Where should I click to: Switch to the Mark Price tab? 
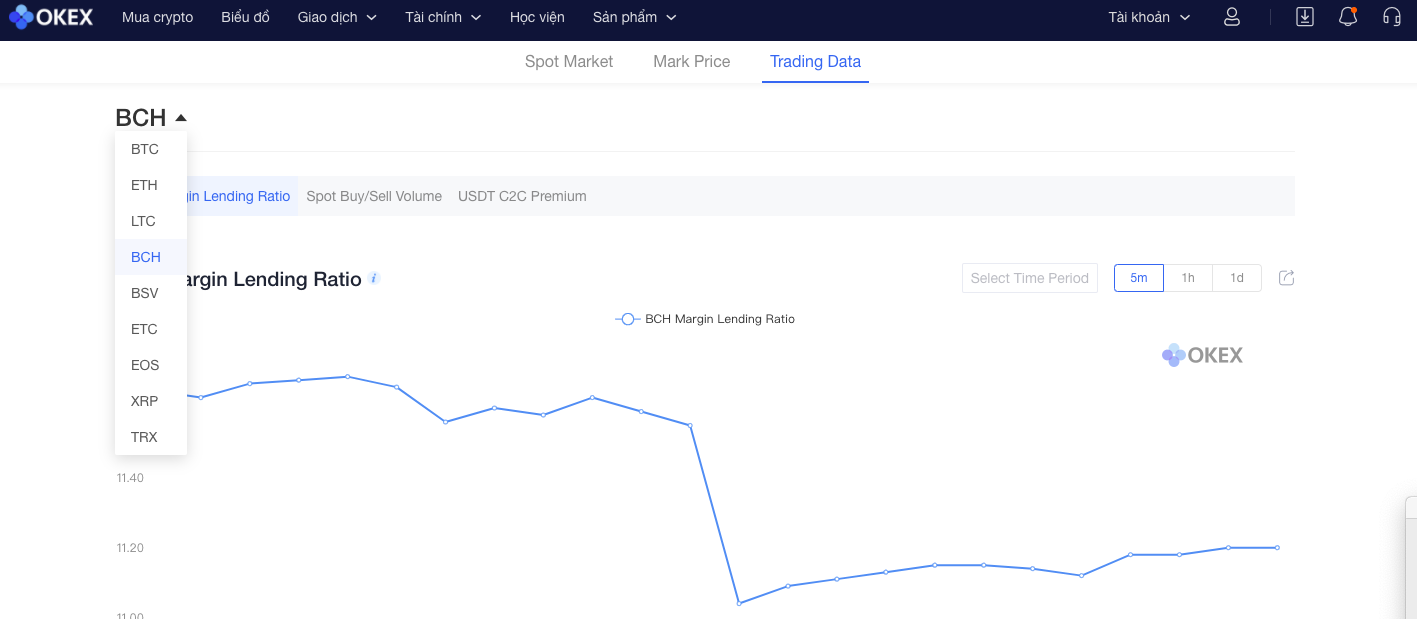692,62
